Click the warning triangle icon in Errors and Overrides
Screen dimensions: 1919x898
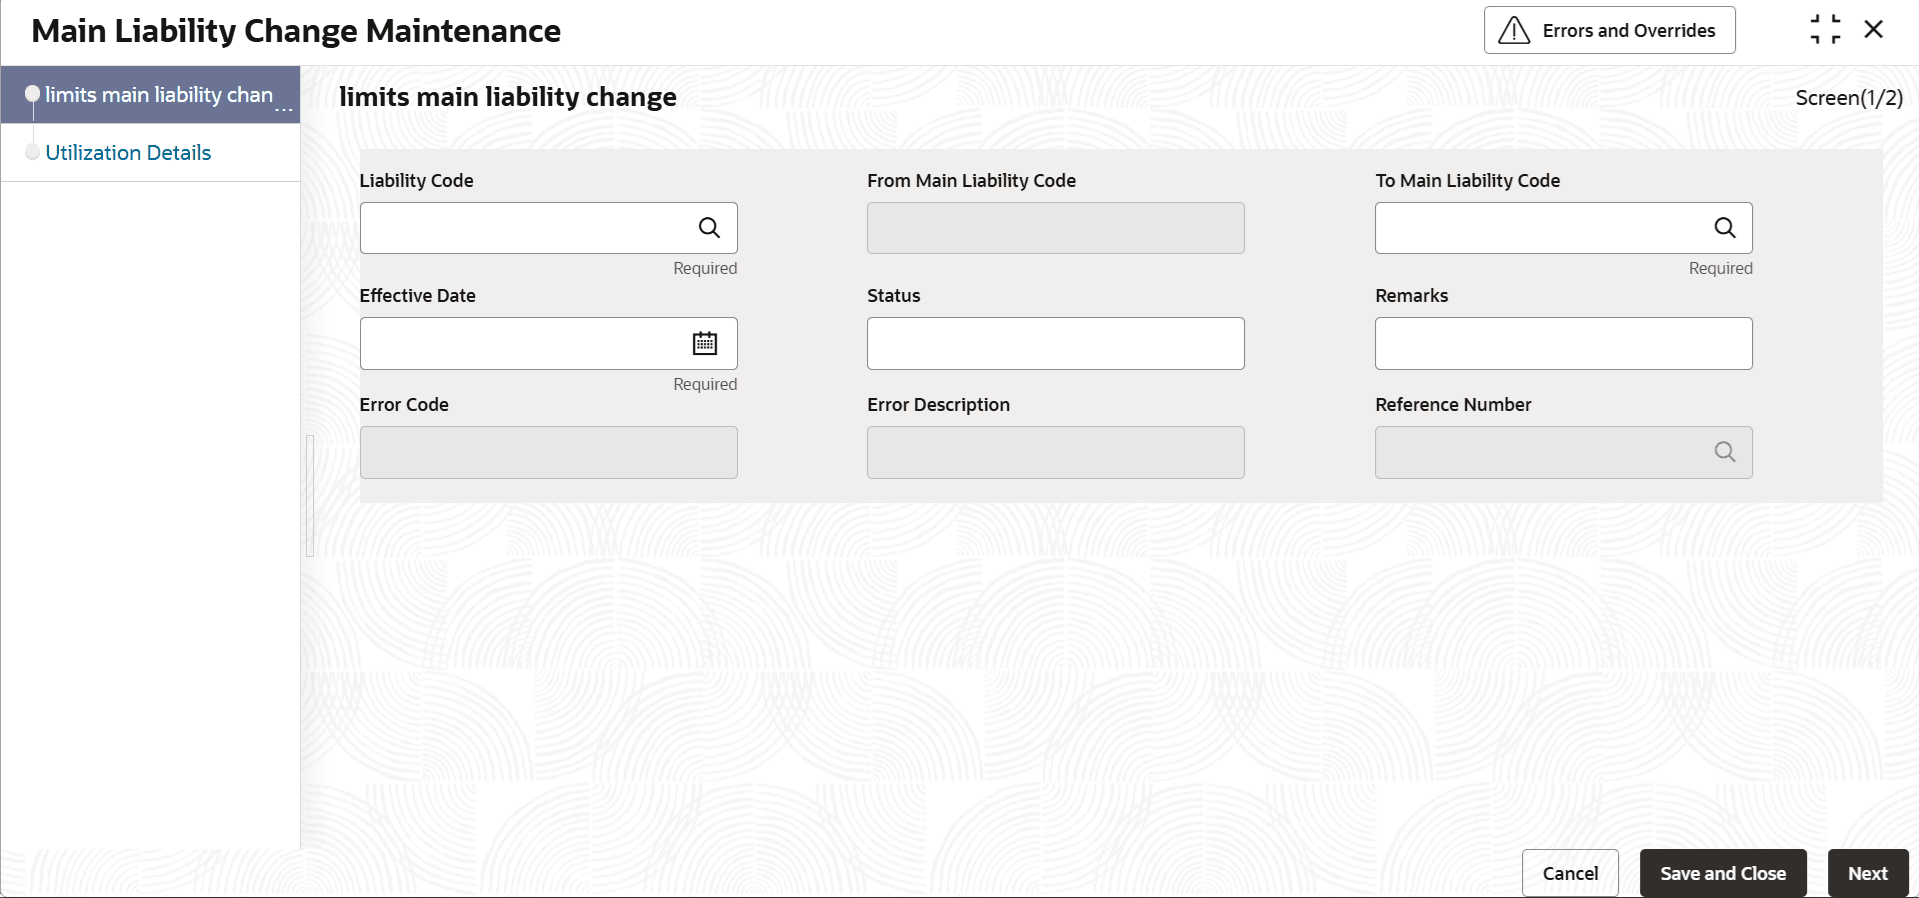click(x=1514, y=31)
